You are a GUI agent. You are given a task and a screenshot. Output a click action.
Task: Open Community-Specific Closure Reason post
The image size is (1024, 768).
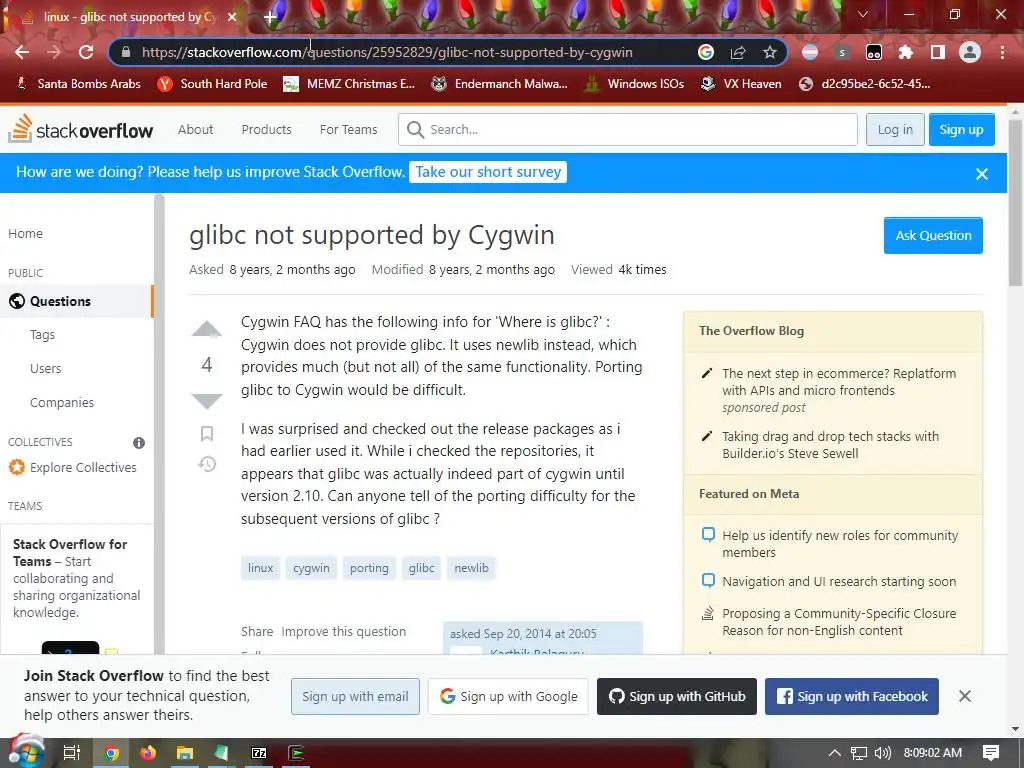839,622
